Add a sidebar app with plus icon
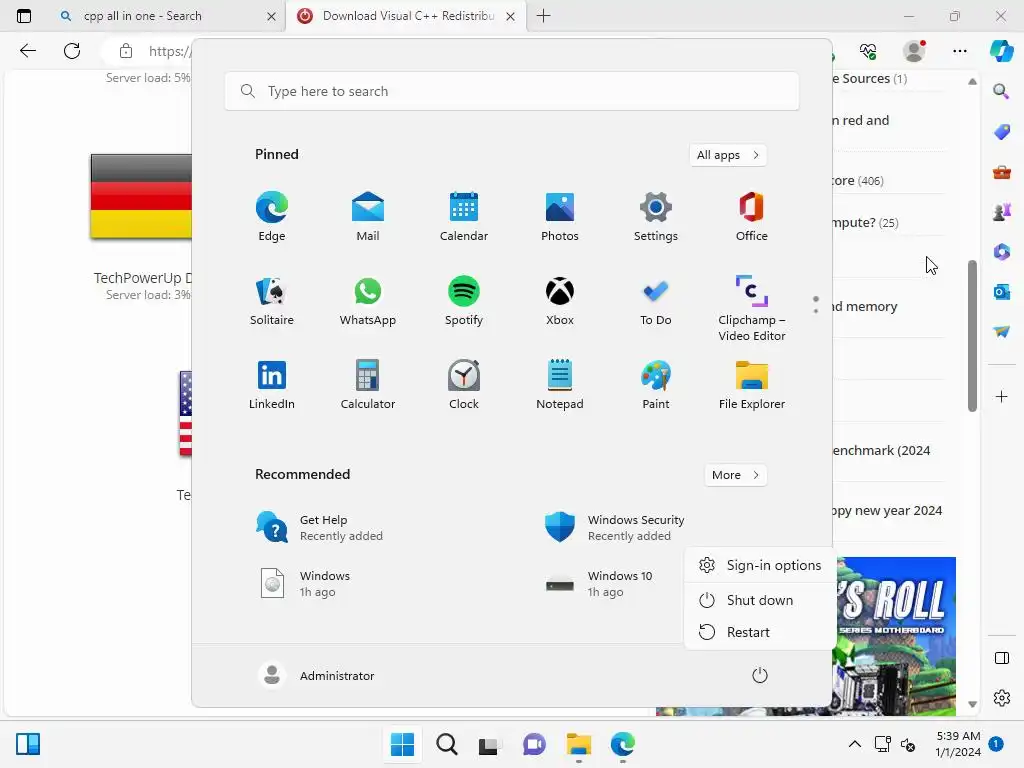This screenshot has height=768, width=1024. [x=1001, y=396]
